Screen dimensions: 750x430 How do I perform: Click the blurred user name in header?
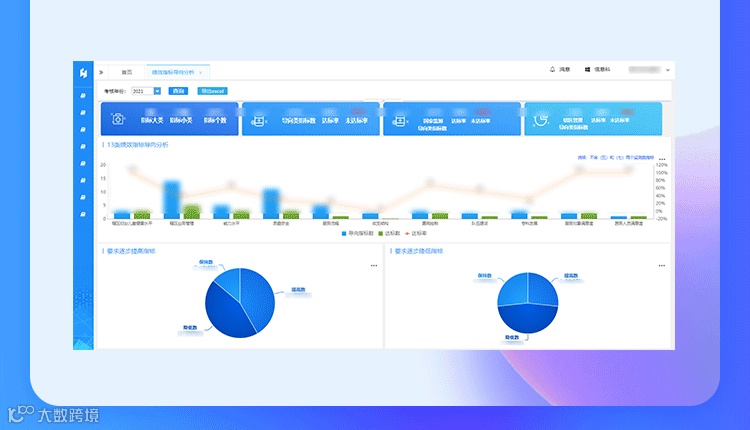coord(644,69)
